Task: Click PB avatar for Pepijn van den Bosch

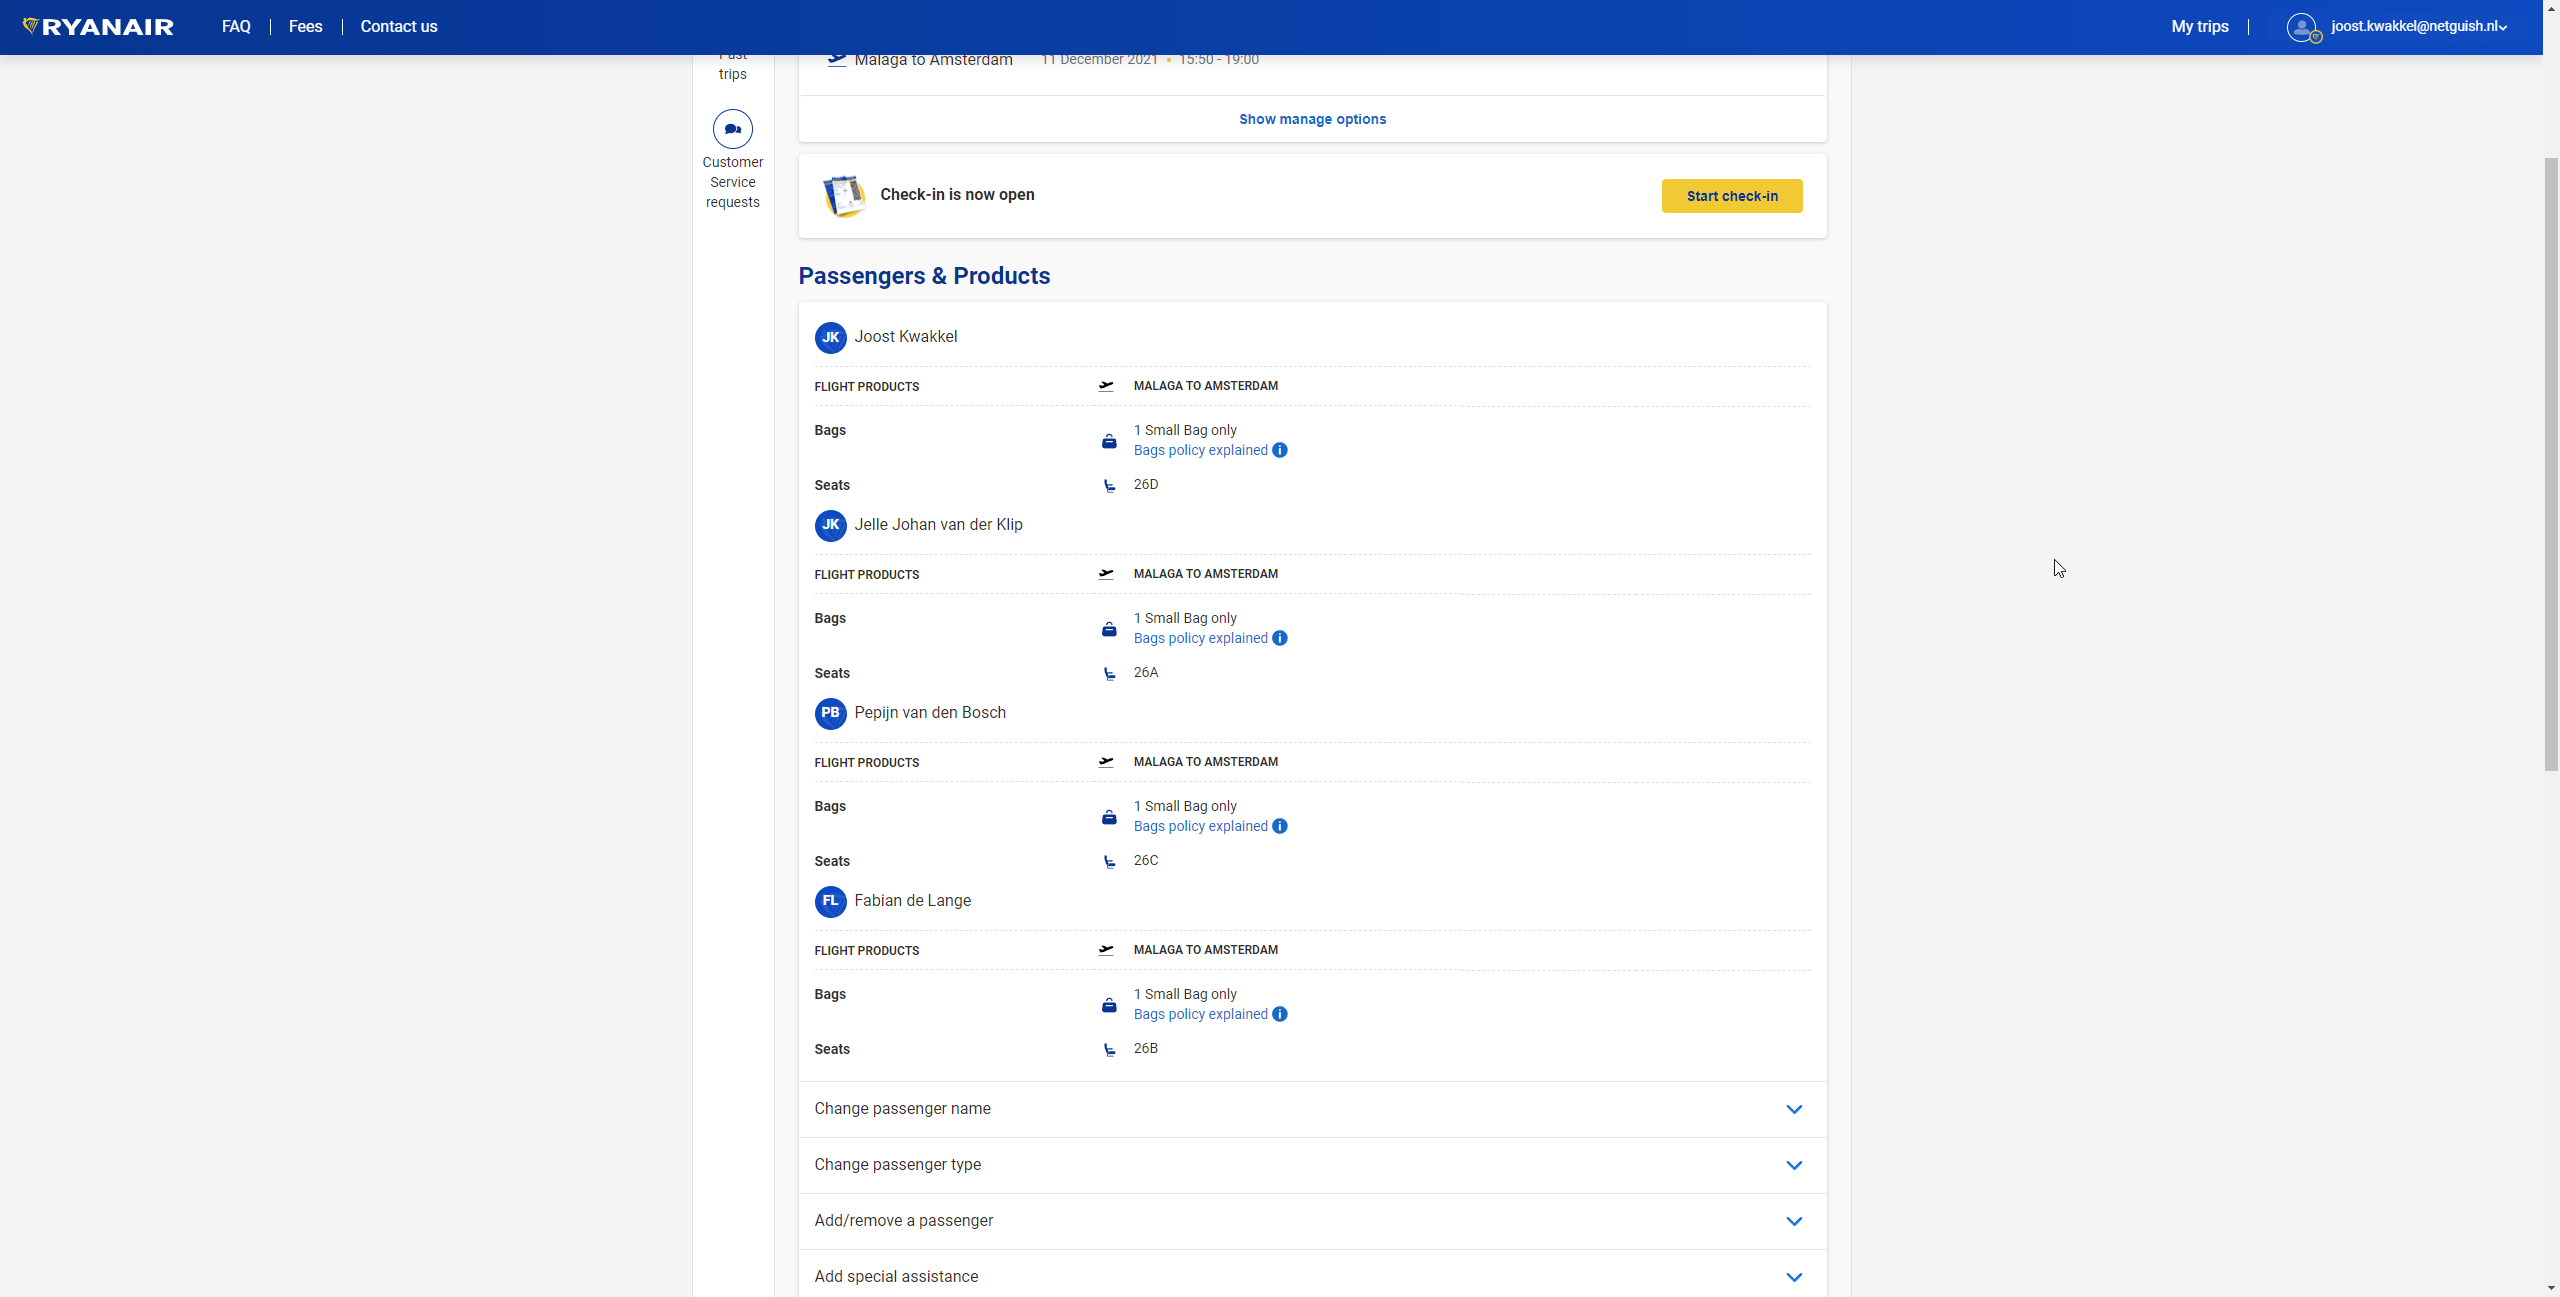Action: (x=830, y=714)
